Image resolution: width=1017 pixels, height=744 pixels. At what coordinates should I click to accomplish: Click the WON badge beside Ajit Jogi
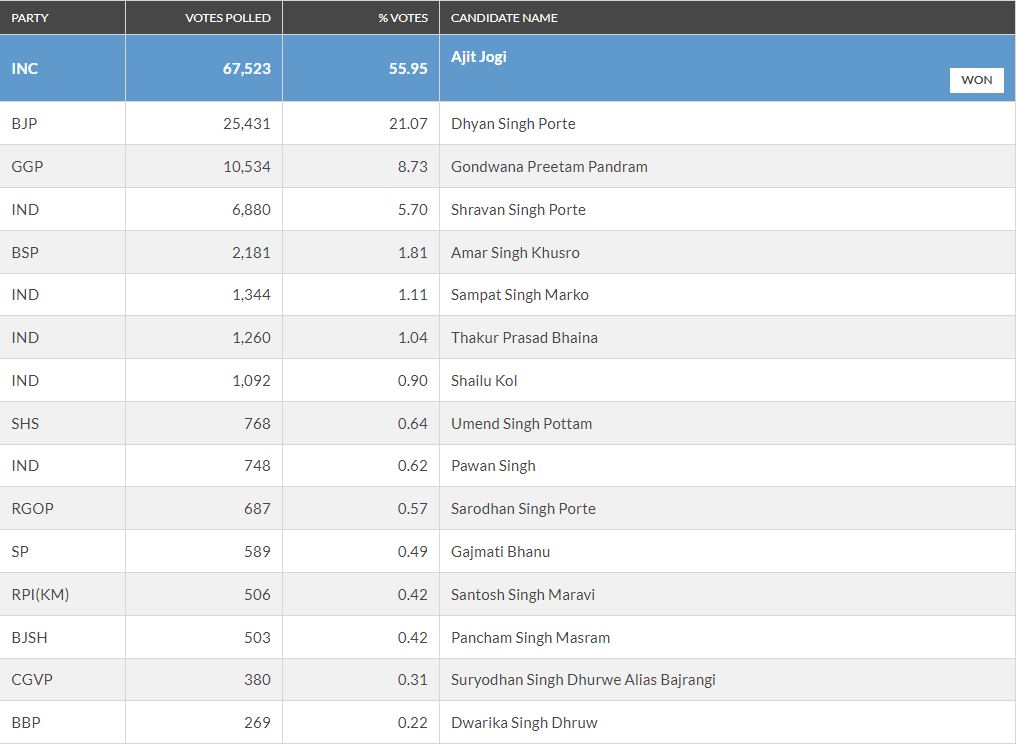tap(976, 80)
